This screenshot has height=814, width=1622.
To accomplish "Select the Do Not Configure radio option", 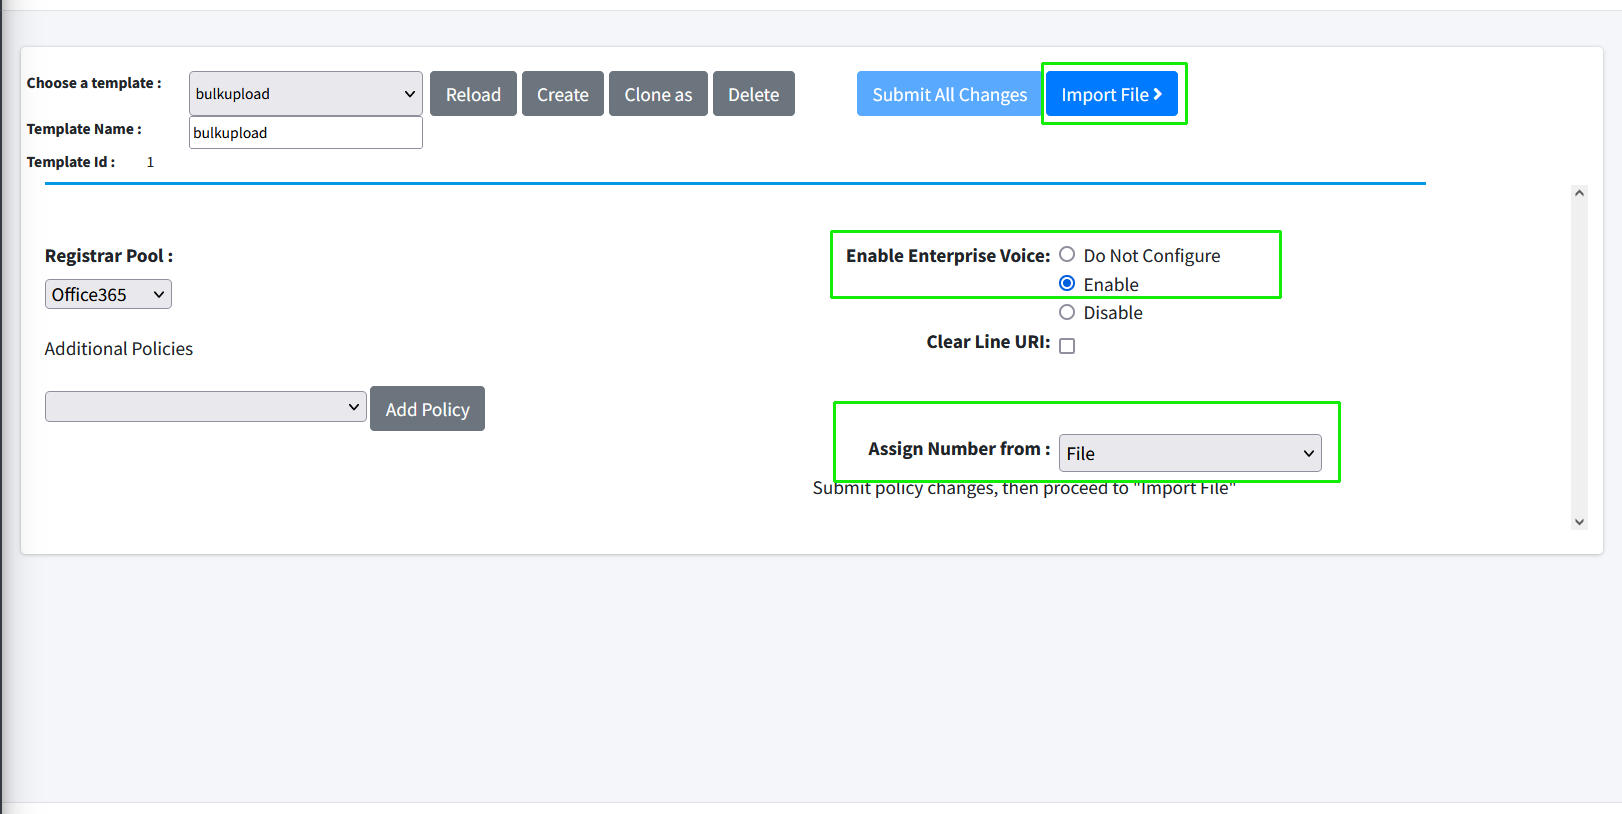I will [x=1067, y=255].
